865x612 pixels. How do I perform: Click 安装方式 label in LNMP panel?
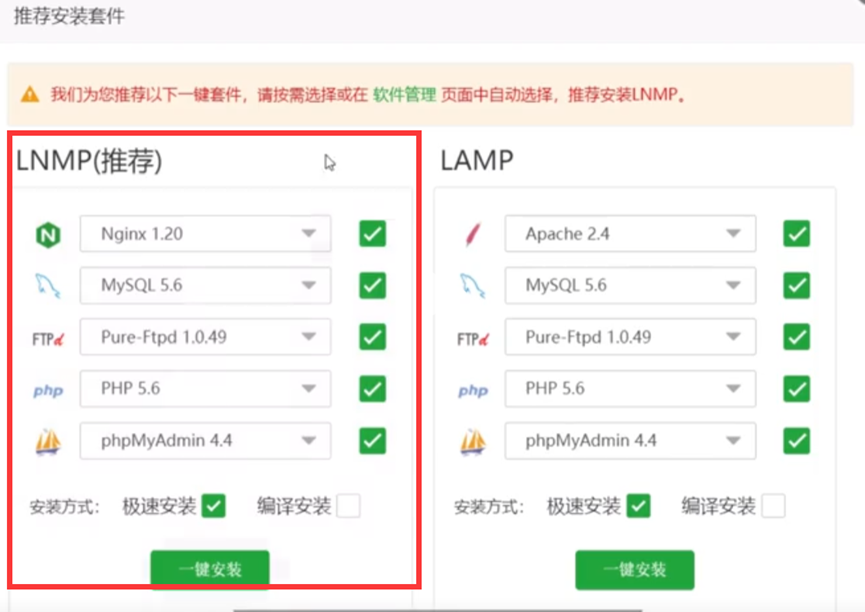coord(65,507)
